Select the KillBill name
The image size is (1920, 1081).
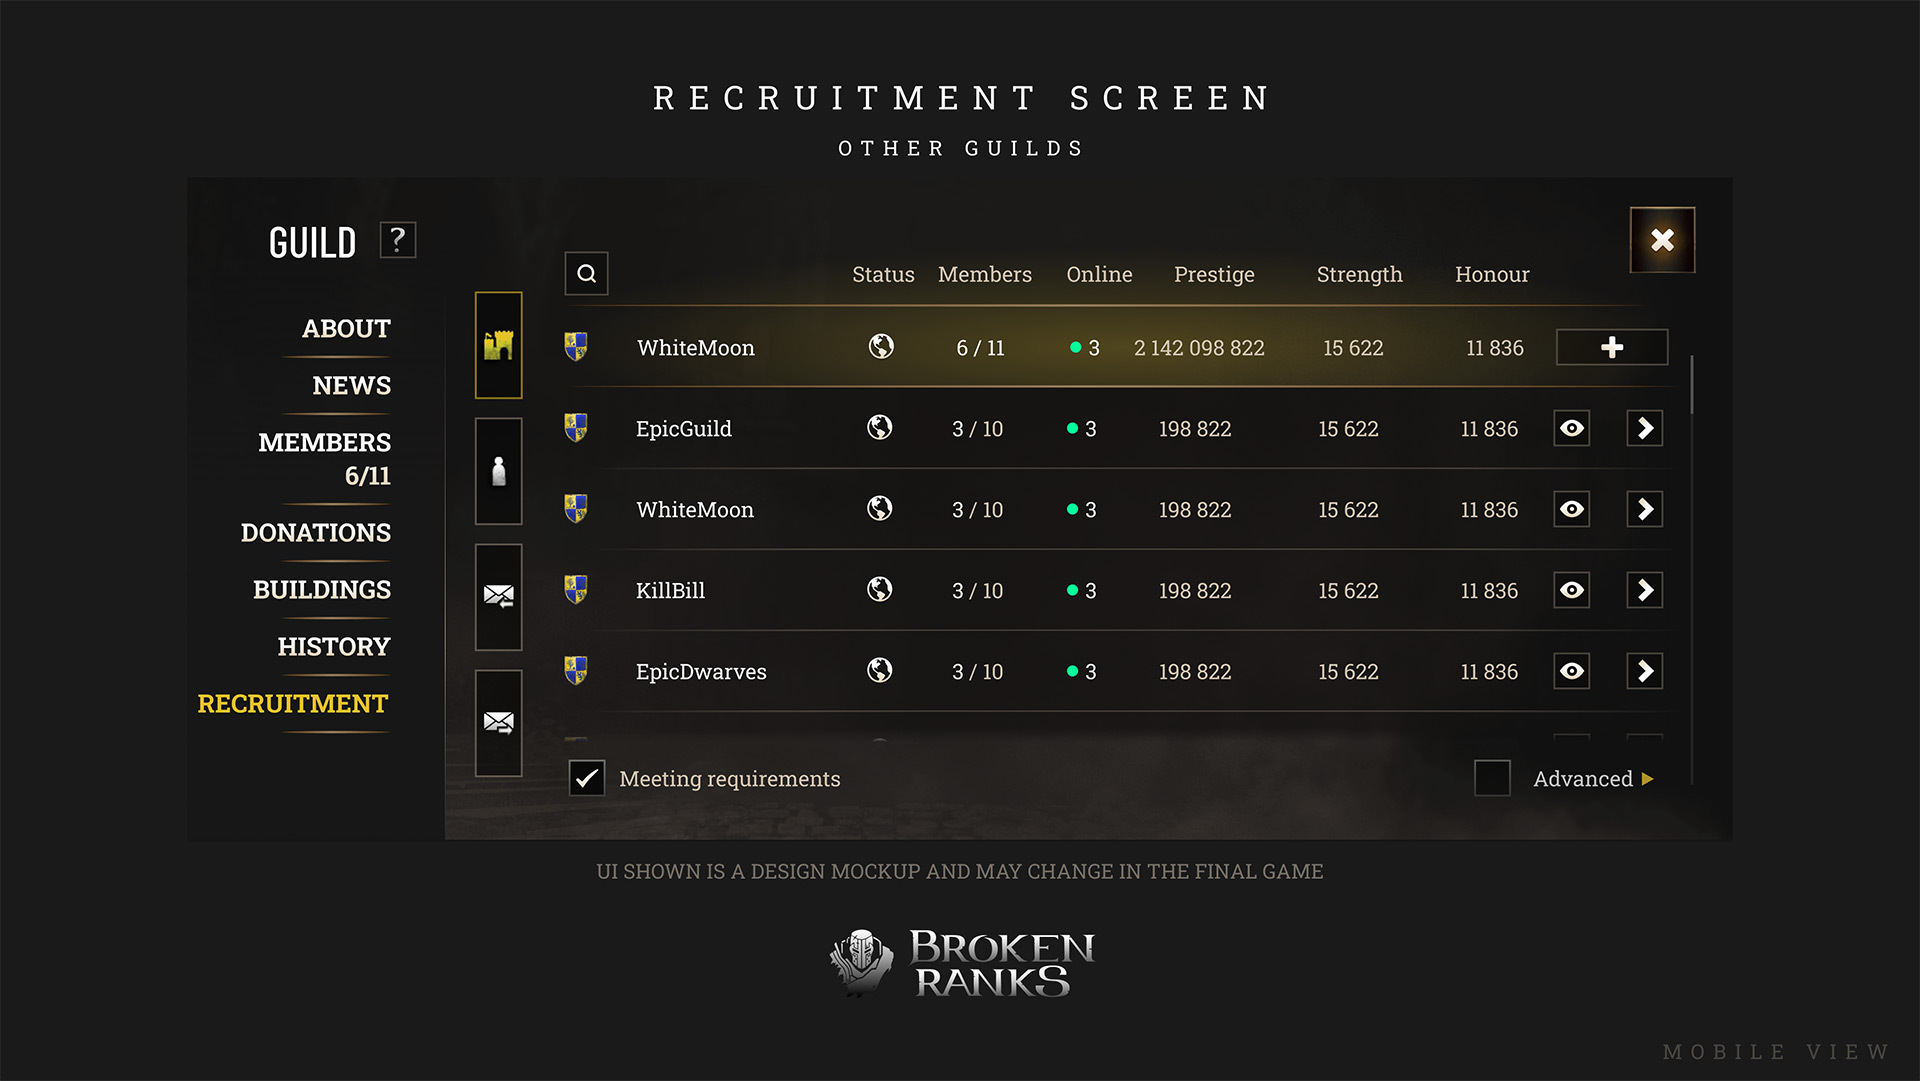(x=670, y=591)
